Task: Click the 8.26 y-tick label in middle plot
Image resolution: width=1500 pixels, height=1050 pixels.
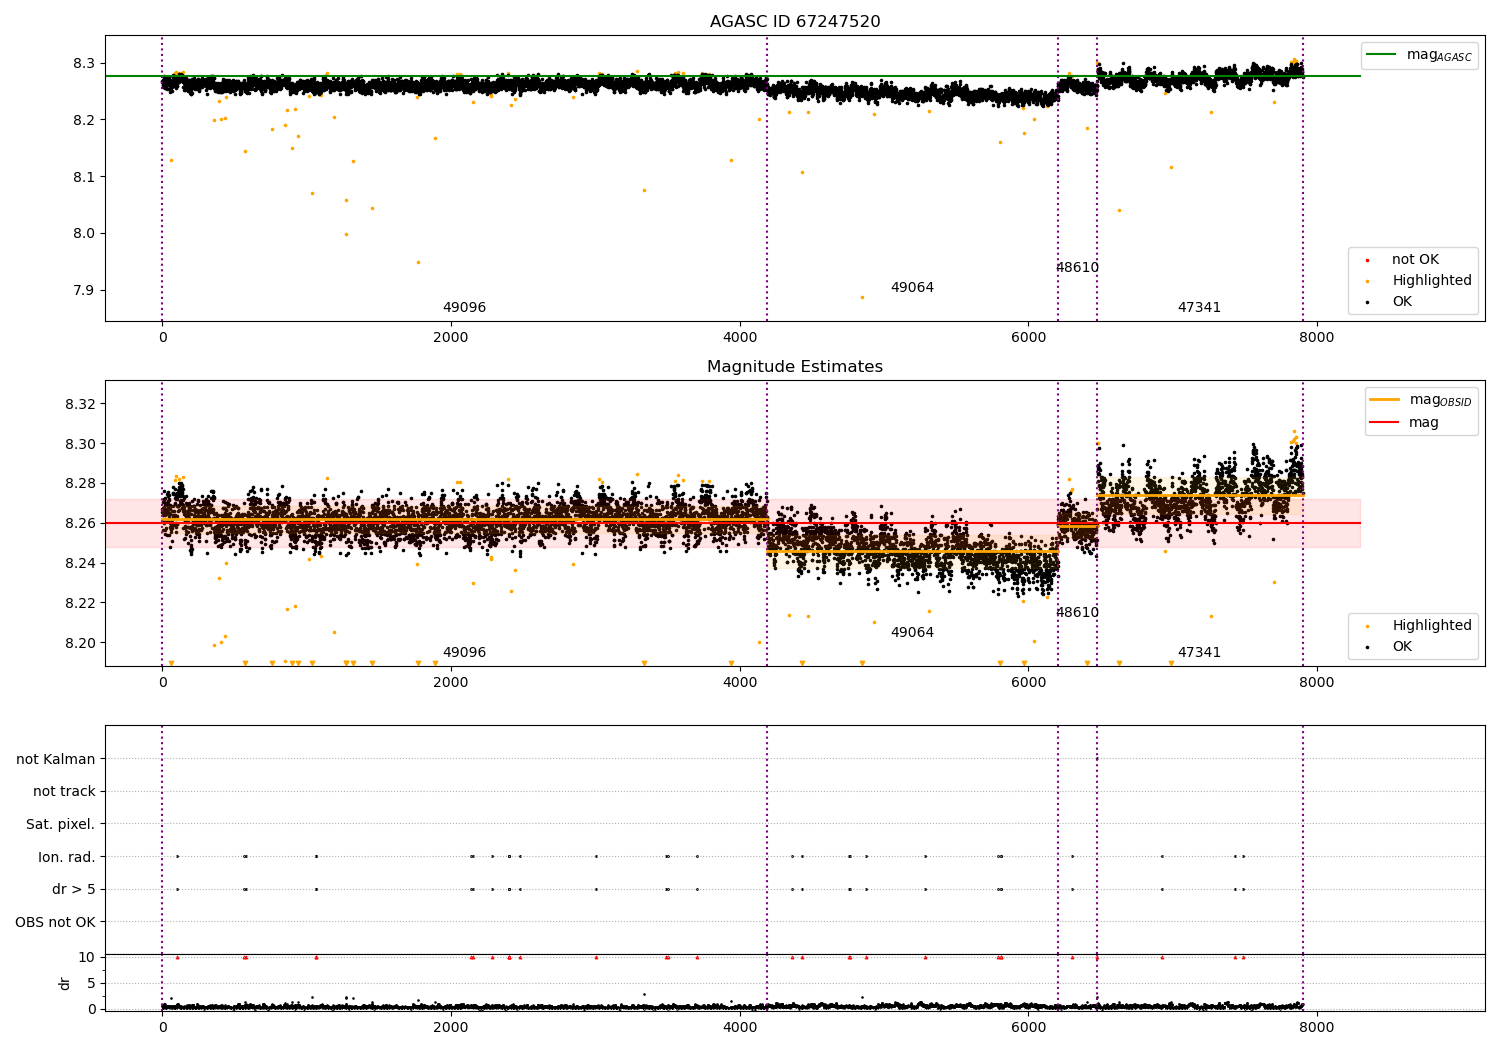Action: 80,524
